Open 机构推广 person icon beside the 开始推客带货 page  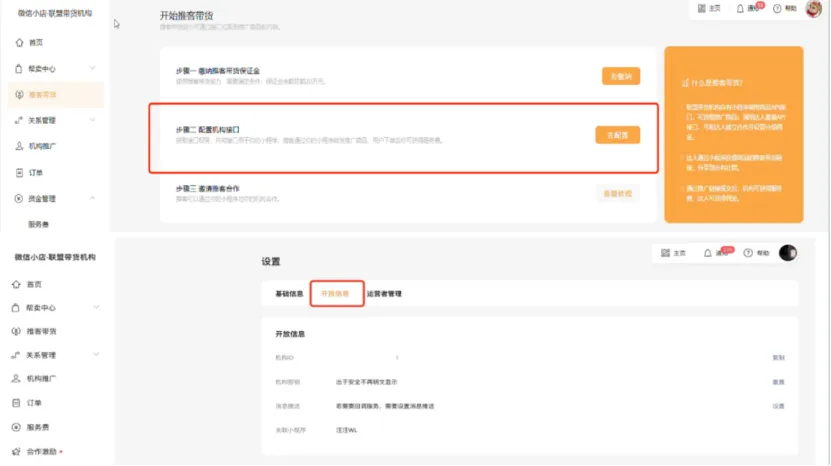19,146
